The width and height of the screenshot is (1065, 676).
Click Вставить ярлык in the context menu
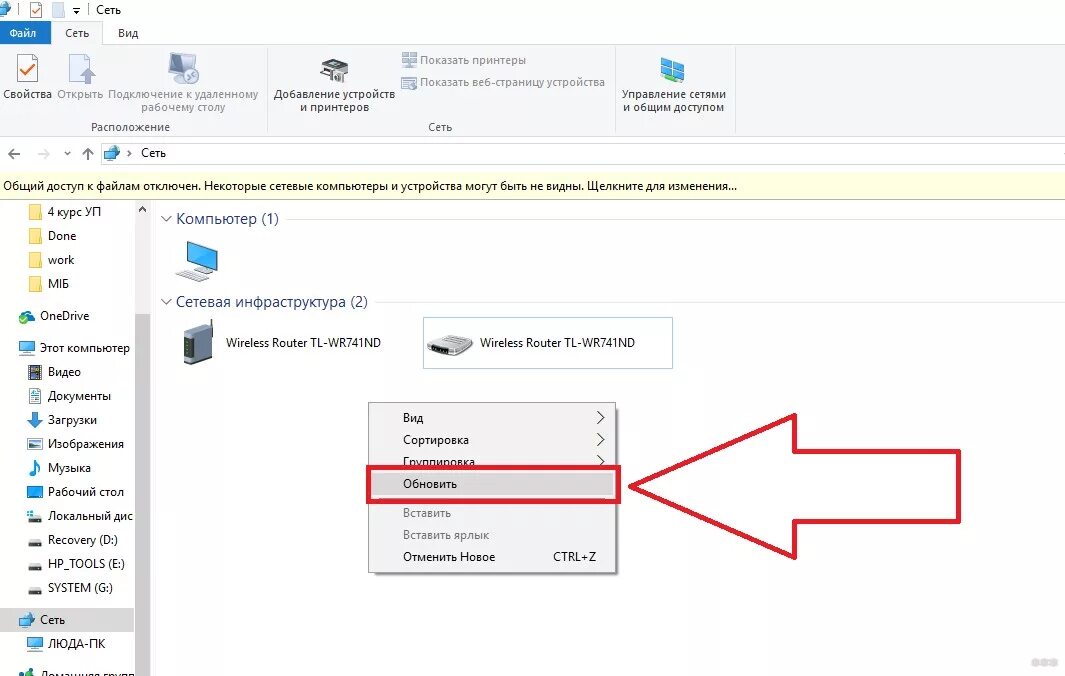492,535
